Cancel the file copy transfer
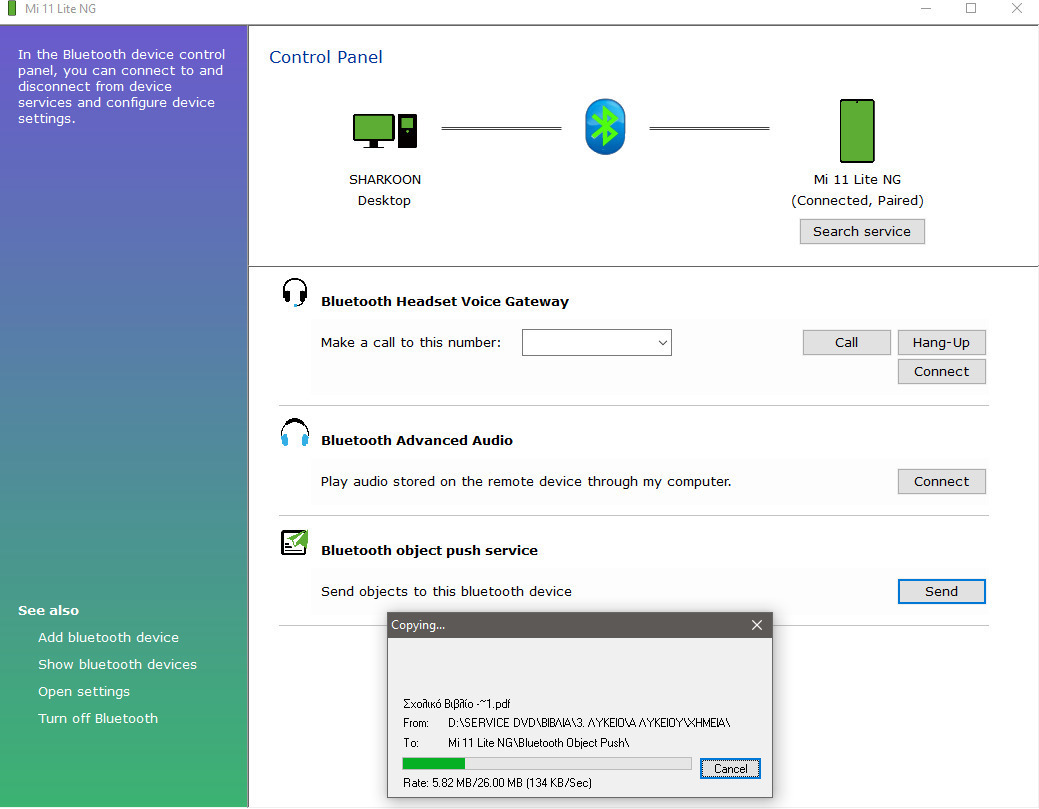 pos(730,769)
